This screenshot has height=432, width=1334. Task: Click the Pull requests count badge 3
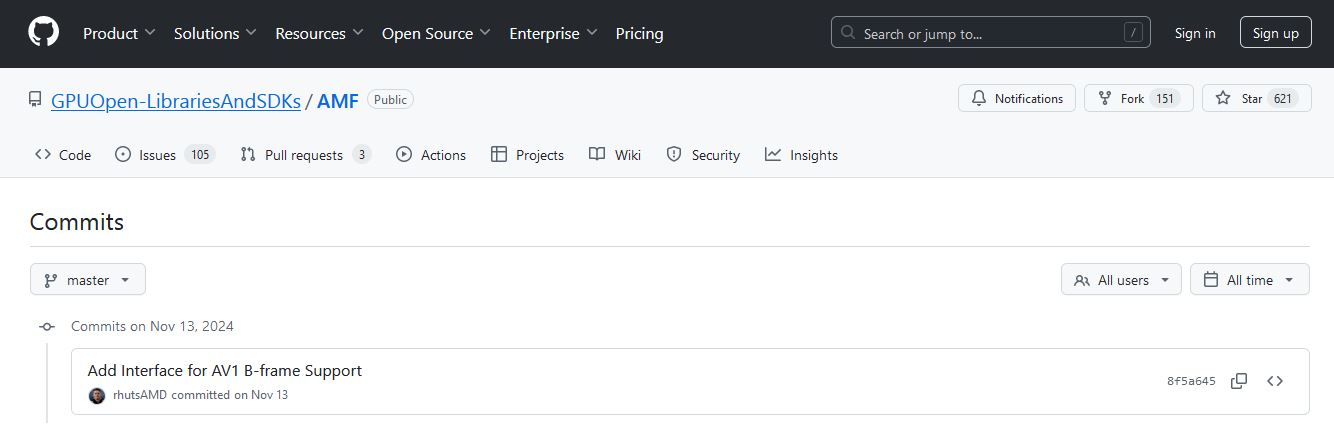361,155
